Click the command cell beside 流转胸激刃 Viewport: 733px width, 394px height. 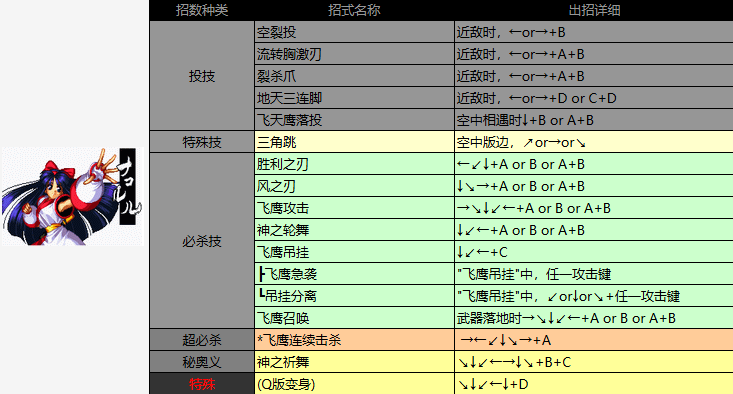pyautogui.click(x=594, y=54)
